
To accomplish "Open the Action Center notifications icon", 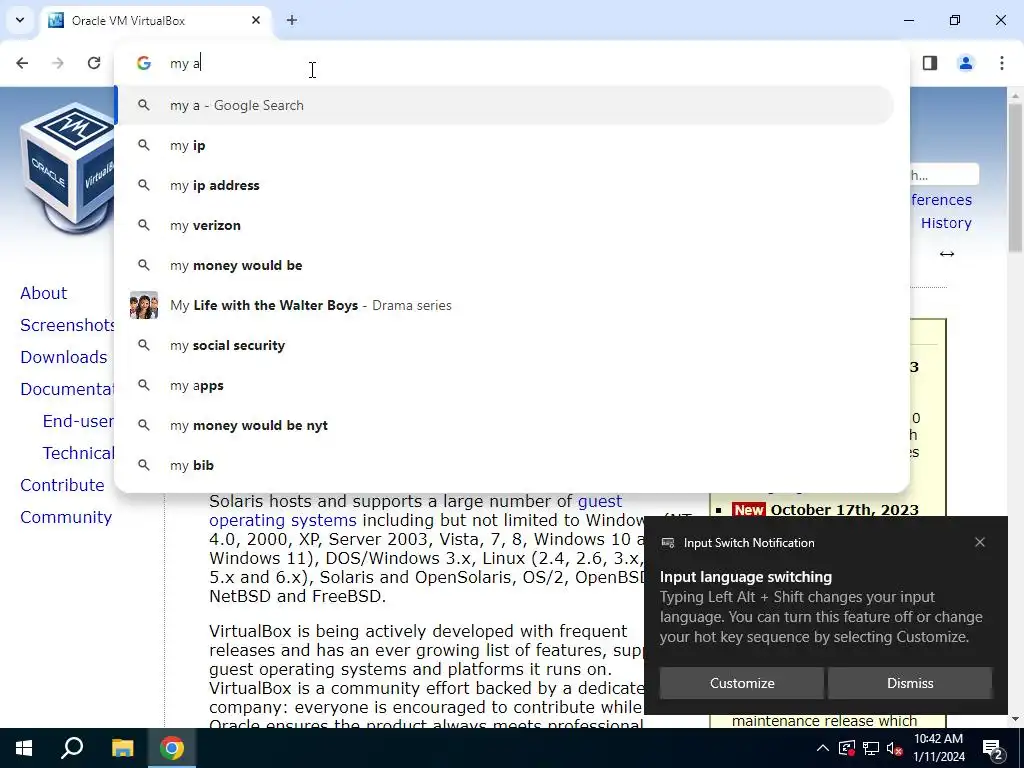I will point(993,749).
